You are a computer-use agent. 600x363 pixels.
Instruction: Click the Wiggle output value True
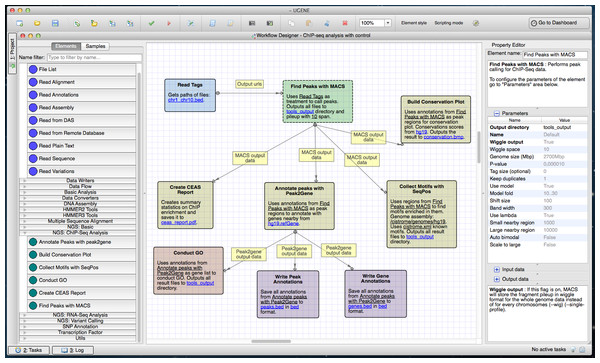click(x=549, y=142)
